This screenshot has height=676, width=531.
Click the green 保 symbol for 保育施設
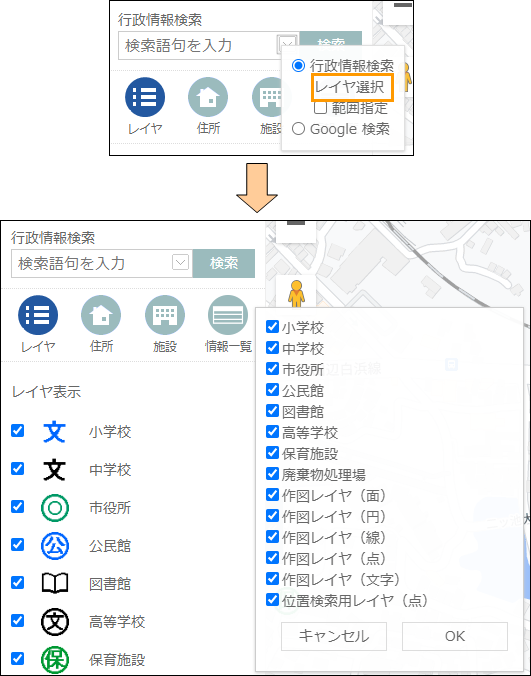(x=55, y=660)
